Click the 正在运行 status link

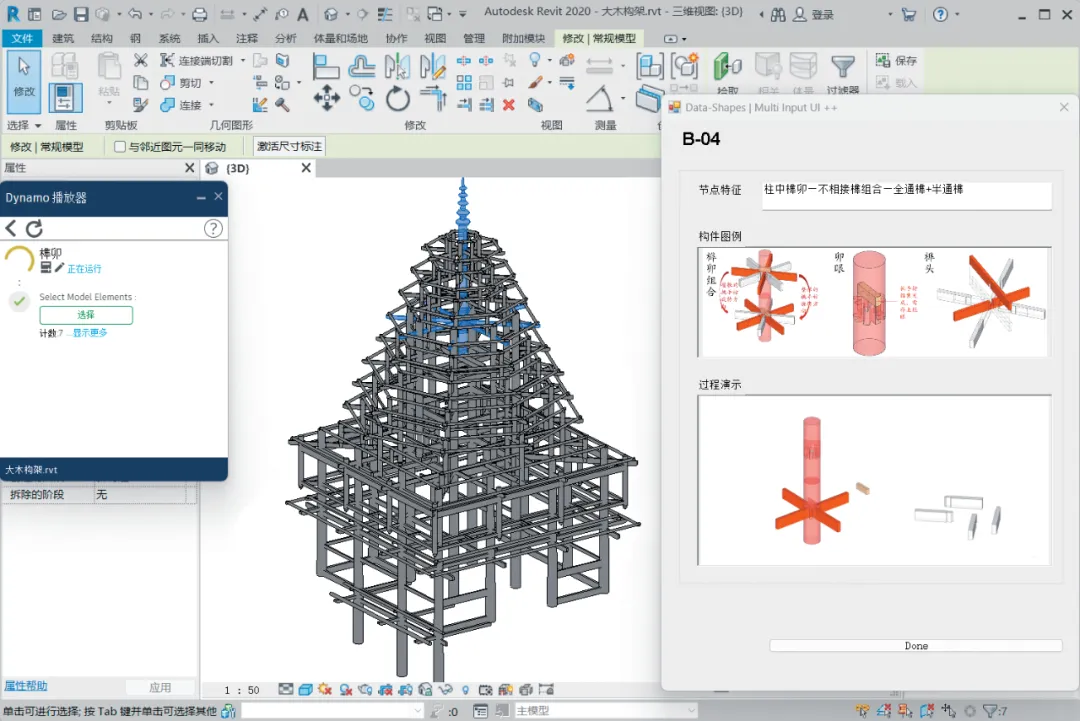[x=84, y=269]
